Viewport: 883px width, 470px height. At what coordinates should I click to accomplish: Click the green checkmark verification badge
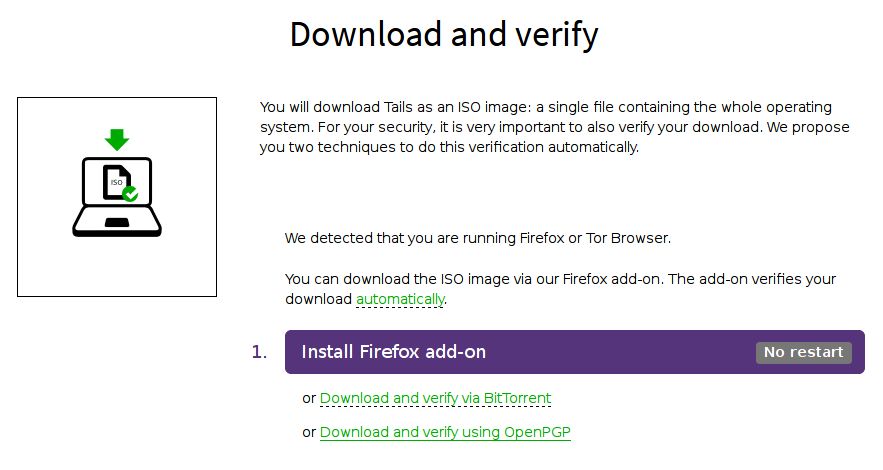(130, 194)
